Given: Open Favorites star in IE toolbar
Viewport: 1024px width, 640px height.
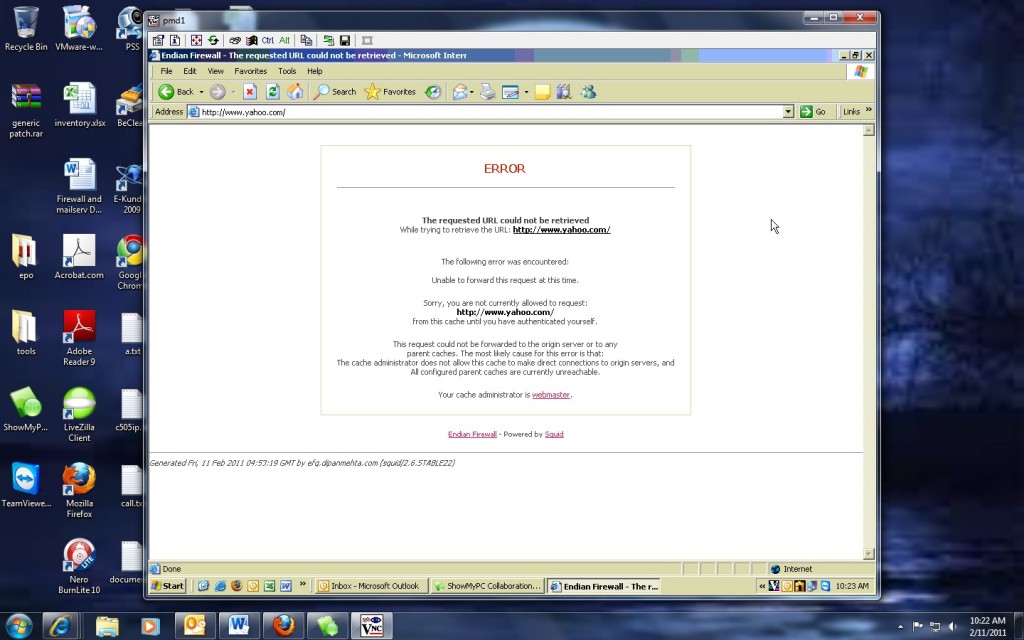Looking at the screenshot, I should click(x=372, y=92).
